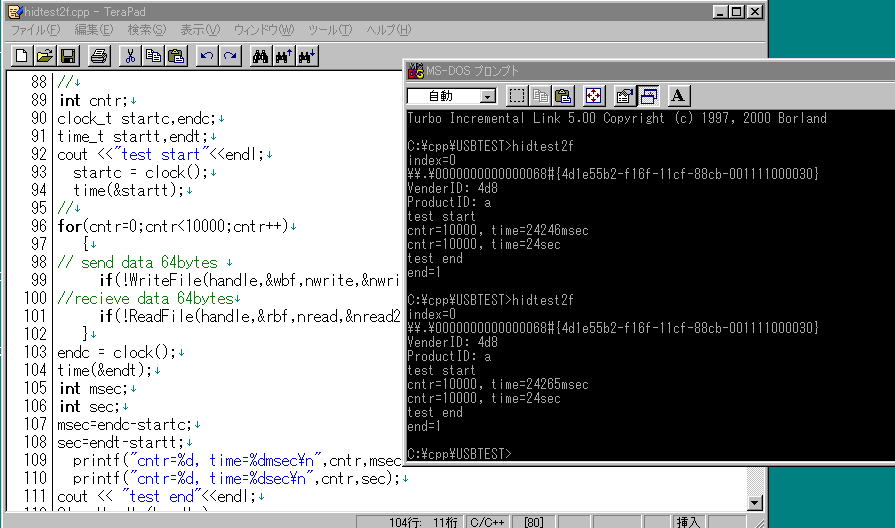The width and height of the screenshot is (895, 528).
Task: Click the Background icon in MS-DOS prompt toolbar
Action: (x=648, y=96)
